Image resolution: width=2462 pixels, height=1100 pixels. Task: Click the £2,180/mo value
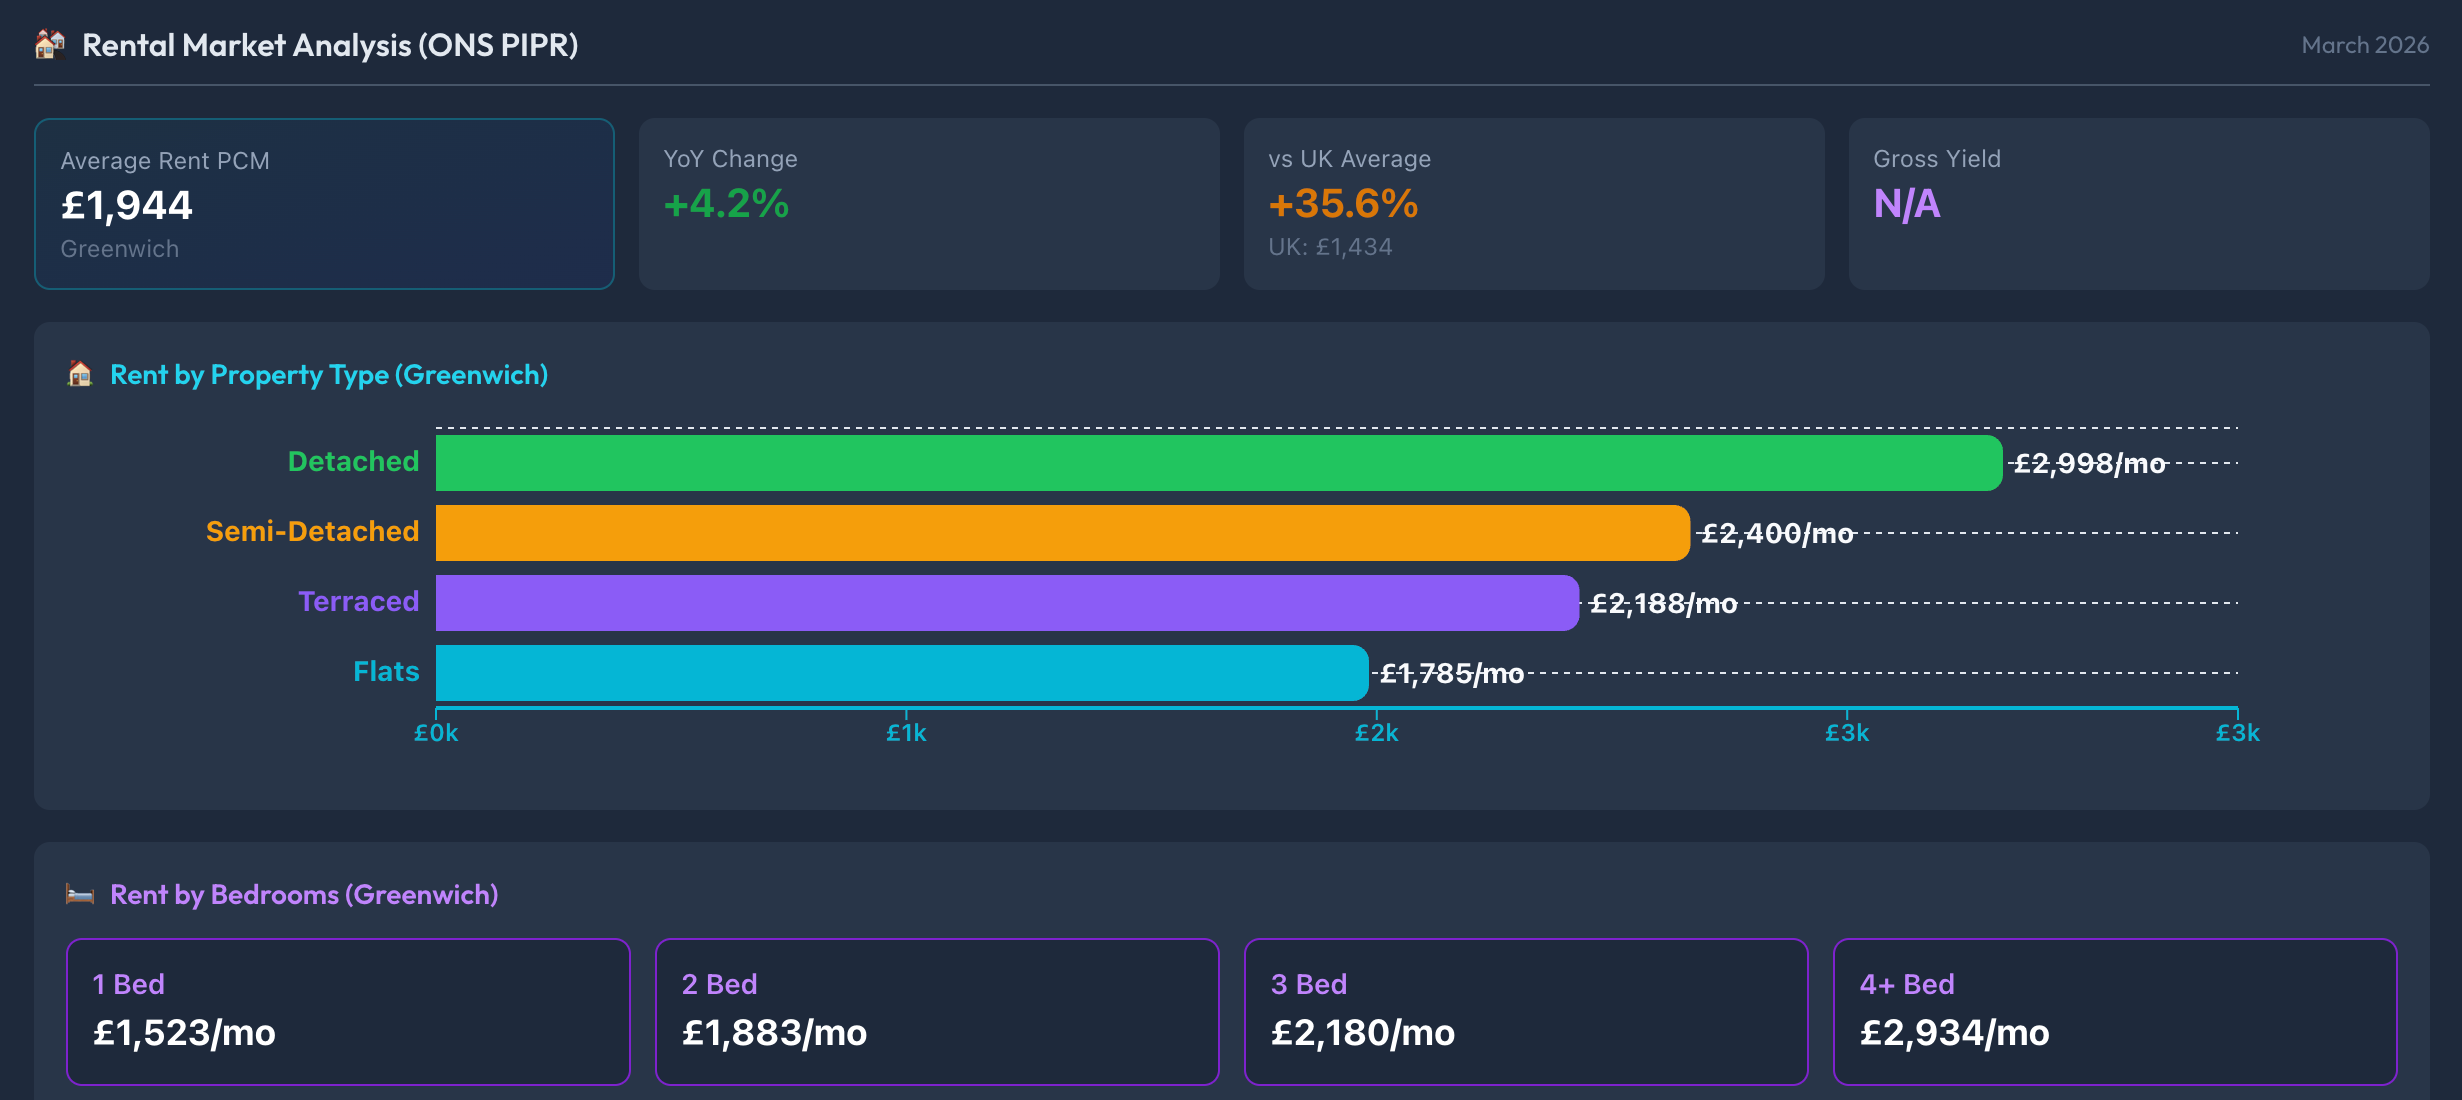pos(1363,1033)
